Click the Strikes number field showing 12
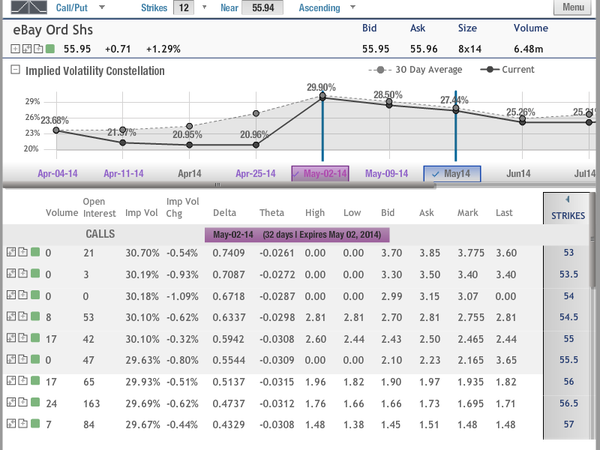This screenshot has height=450, width=600. pos(184,8)
